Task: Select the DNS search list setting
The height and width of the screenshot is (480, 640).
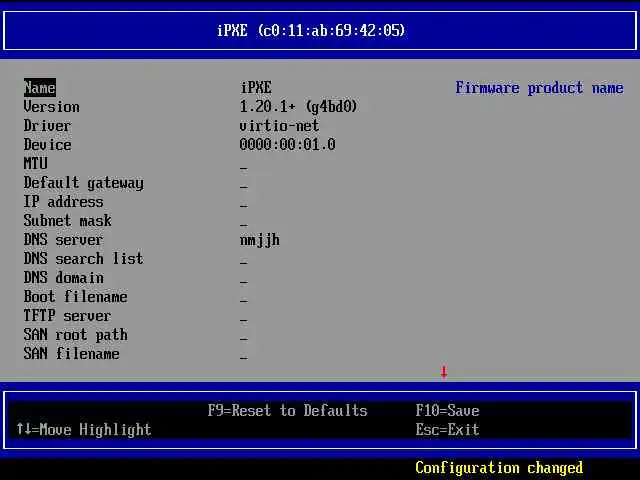Action: (x=83, y=258)
